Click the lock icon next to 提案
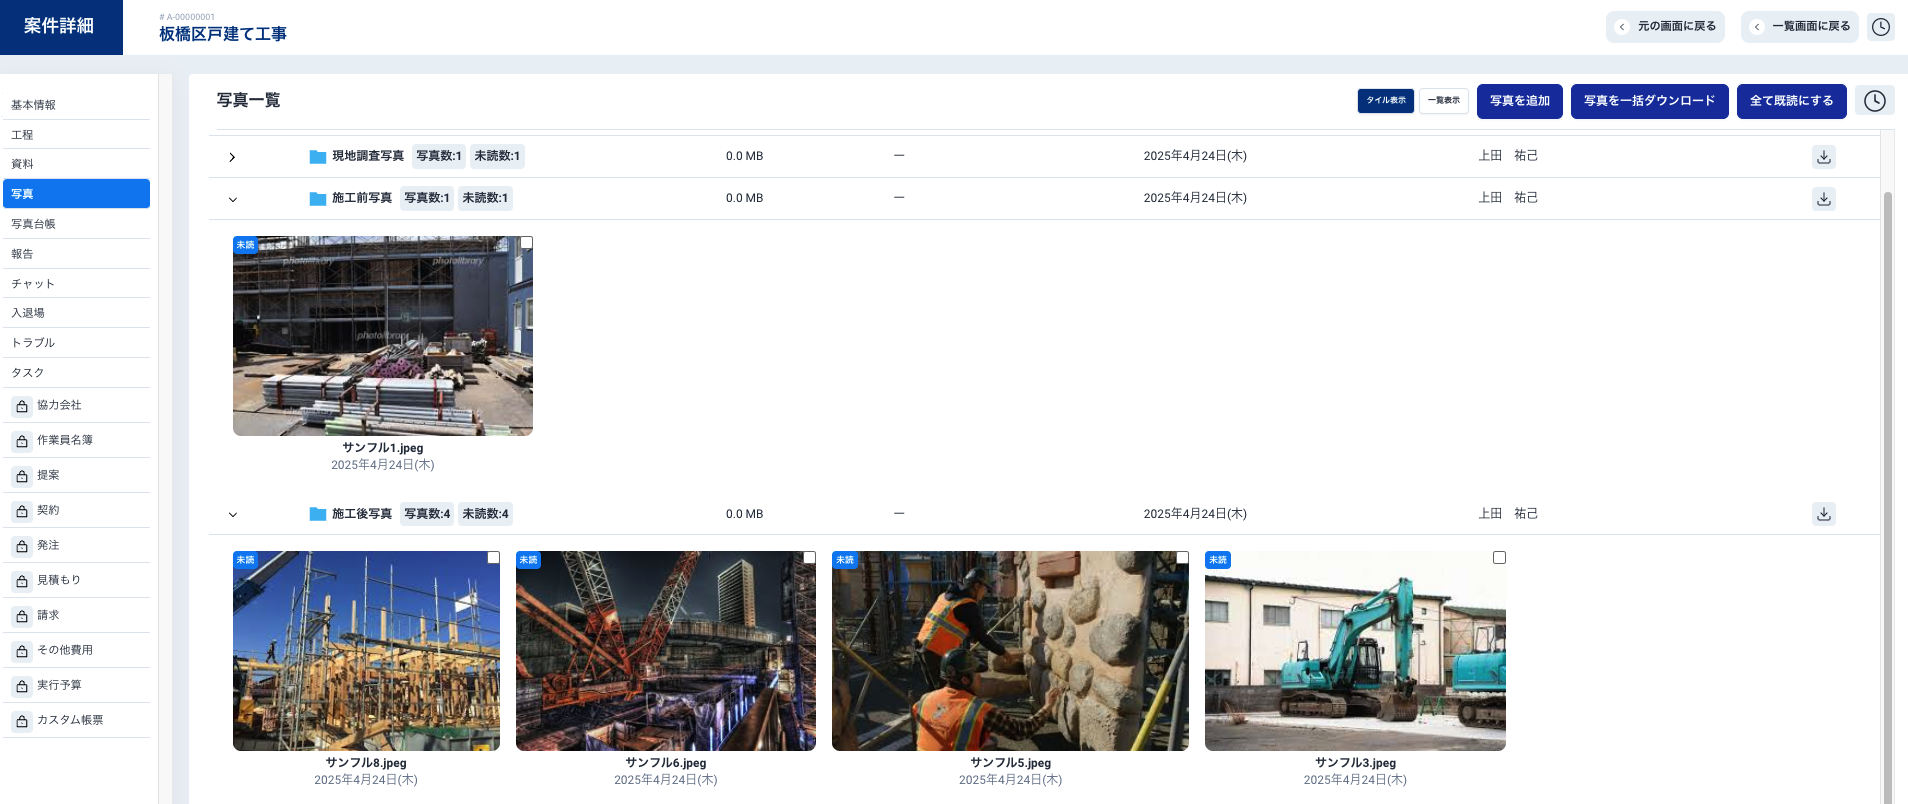 22,476
